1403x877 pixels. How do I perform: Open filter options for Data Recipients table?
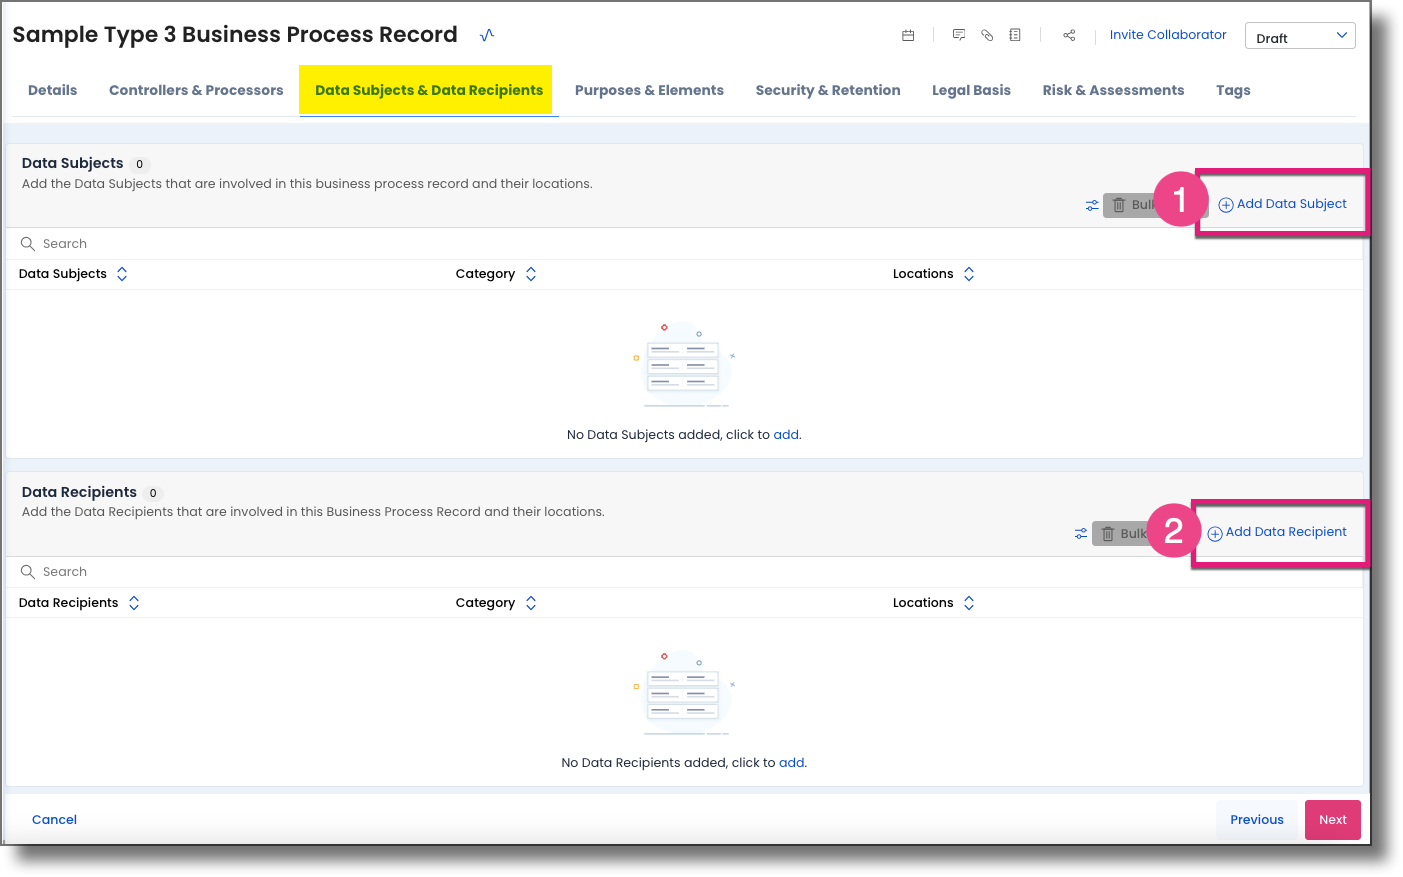[x=1080, y=533]
